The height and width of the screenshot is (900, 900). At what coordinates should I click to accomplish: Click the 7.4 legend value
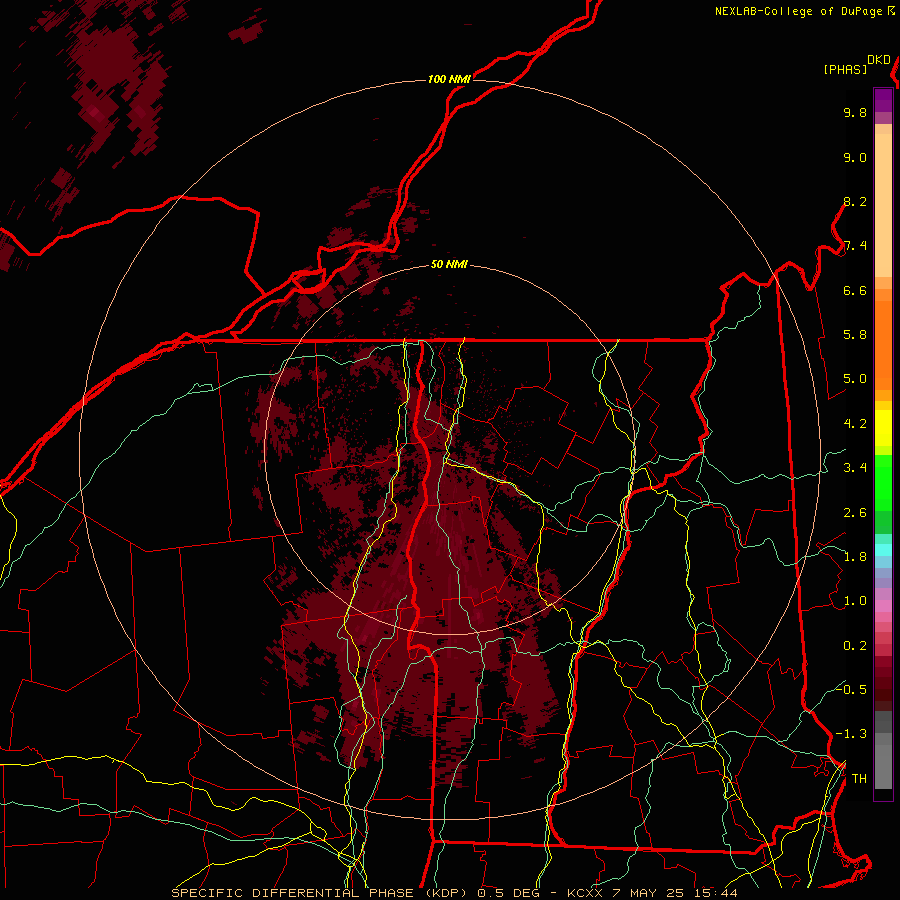[855, 246]
